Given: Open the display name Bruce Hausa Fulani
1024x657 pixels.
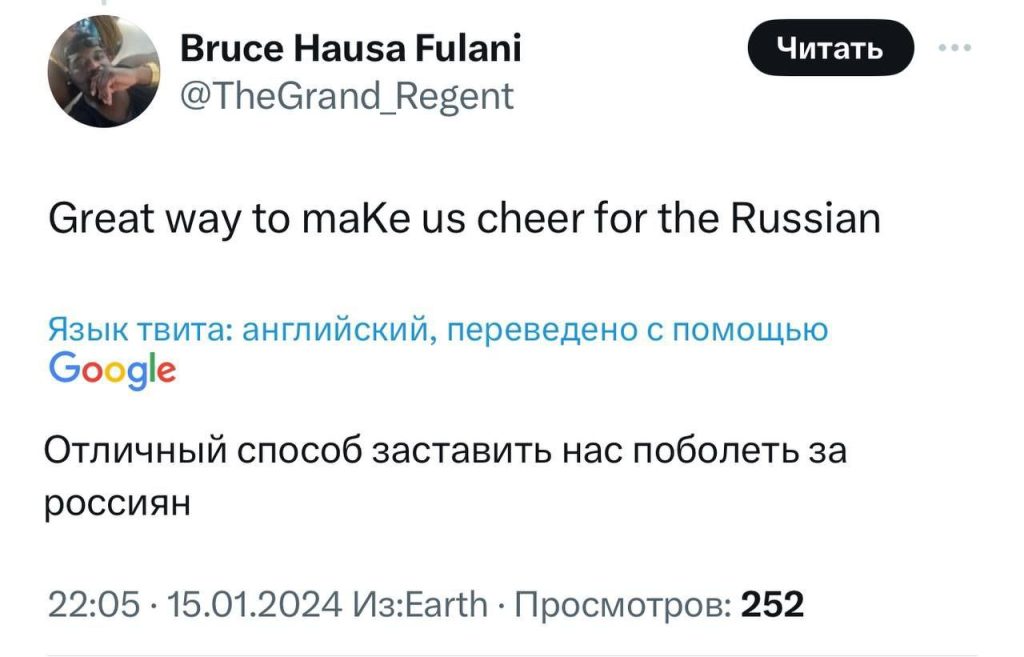Looking at the screenshot, I should (352, 48).
